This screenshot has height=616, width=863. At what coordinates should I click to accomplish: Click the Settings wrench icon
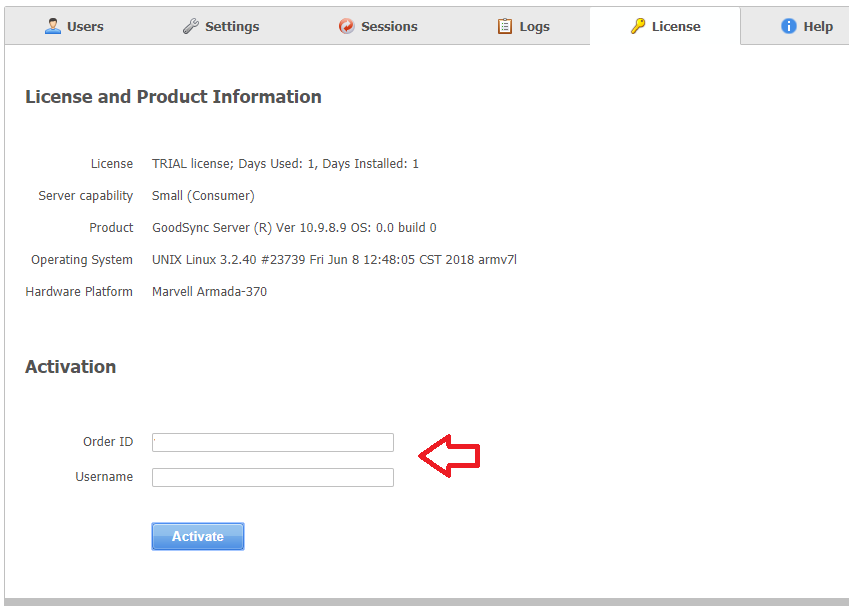tap(191, 26)
